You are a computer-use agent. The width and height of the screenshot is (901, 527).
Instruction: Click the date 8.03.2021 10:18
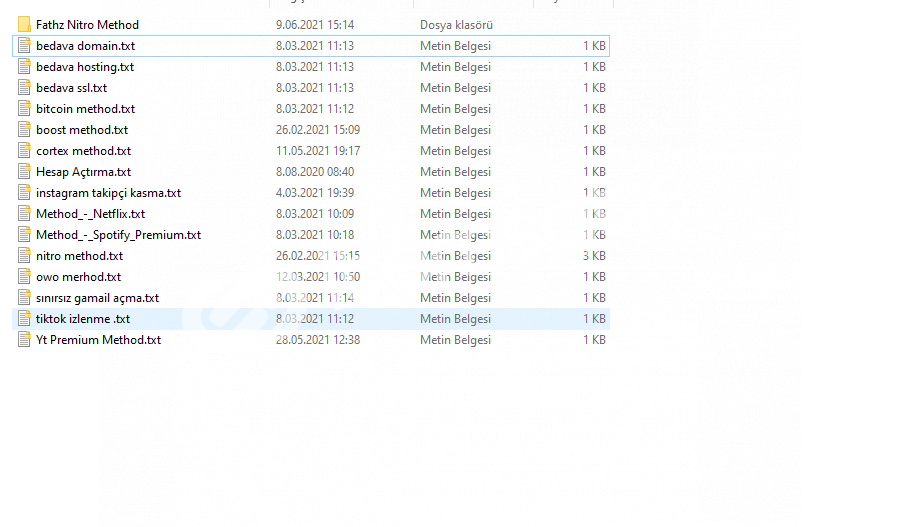pos(315,235)
